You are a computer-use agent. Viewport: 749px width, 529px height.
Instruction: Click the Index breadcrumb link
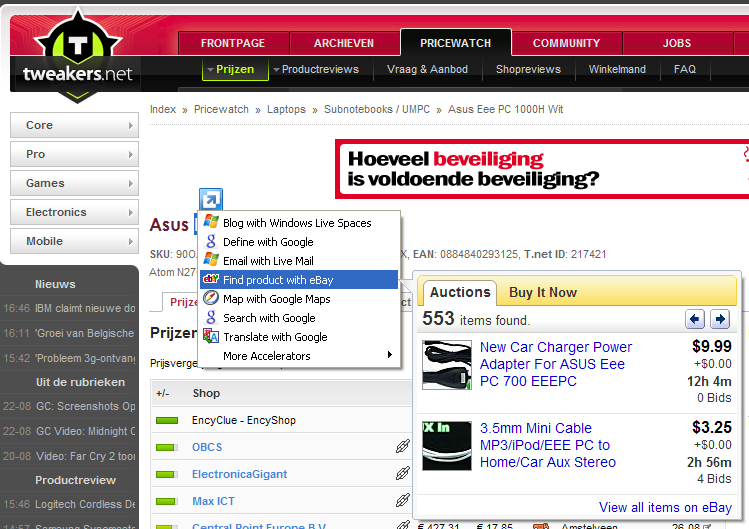click(x=163, y=109)
